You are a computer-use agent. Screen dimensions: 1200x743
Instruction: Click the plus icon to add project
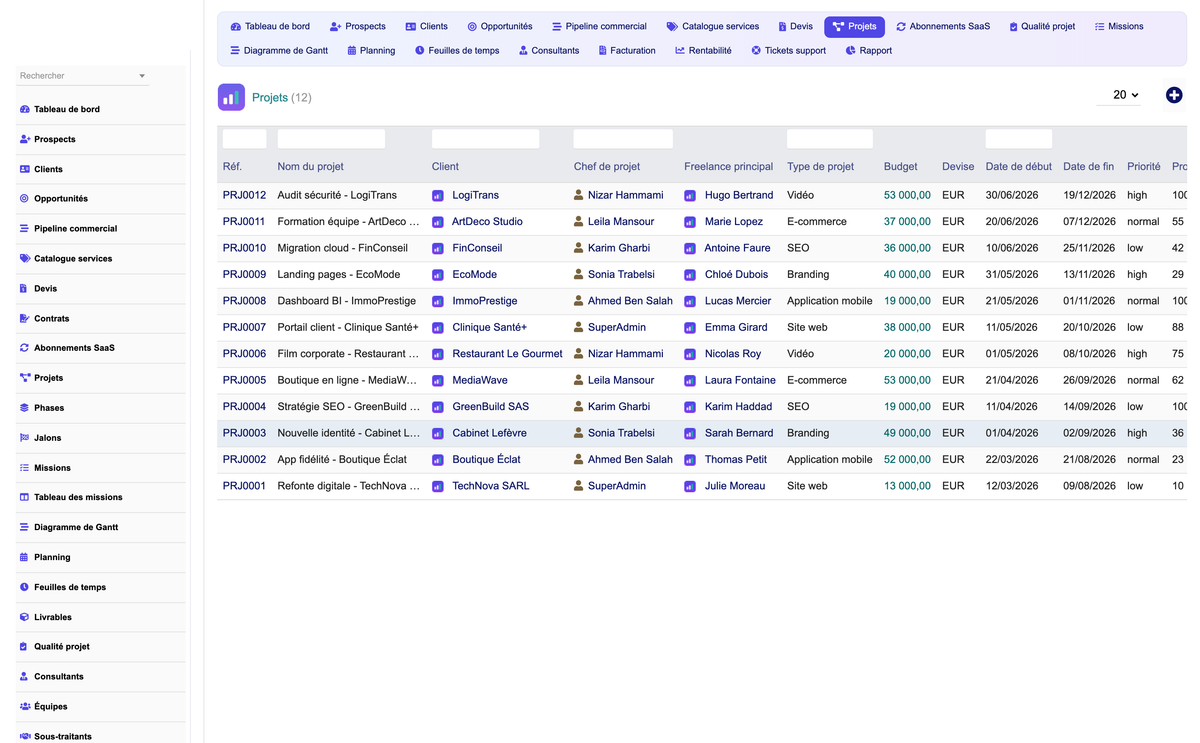[1174, 95]
